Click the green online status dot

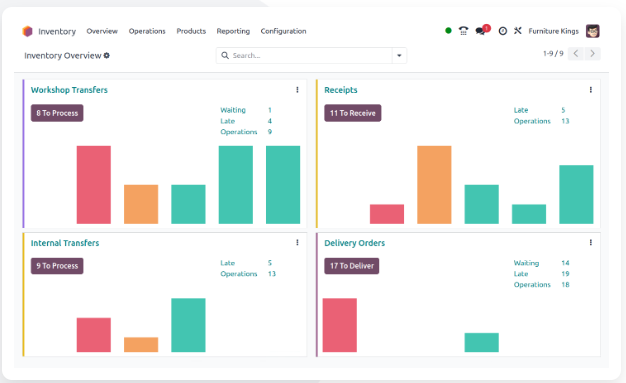pyautogui.click(x=448, y=30)
